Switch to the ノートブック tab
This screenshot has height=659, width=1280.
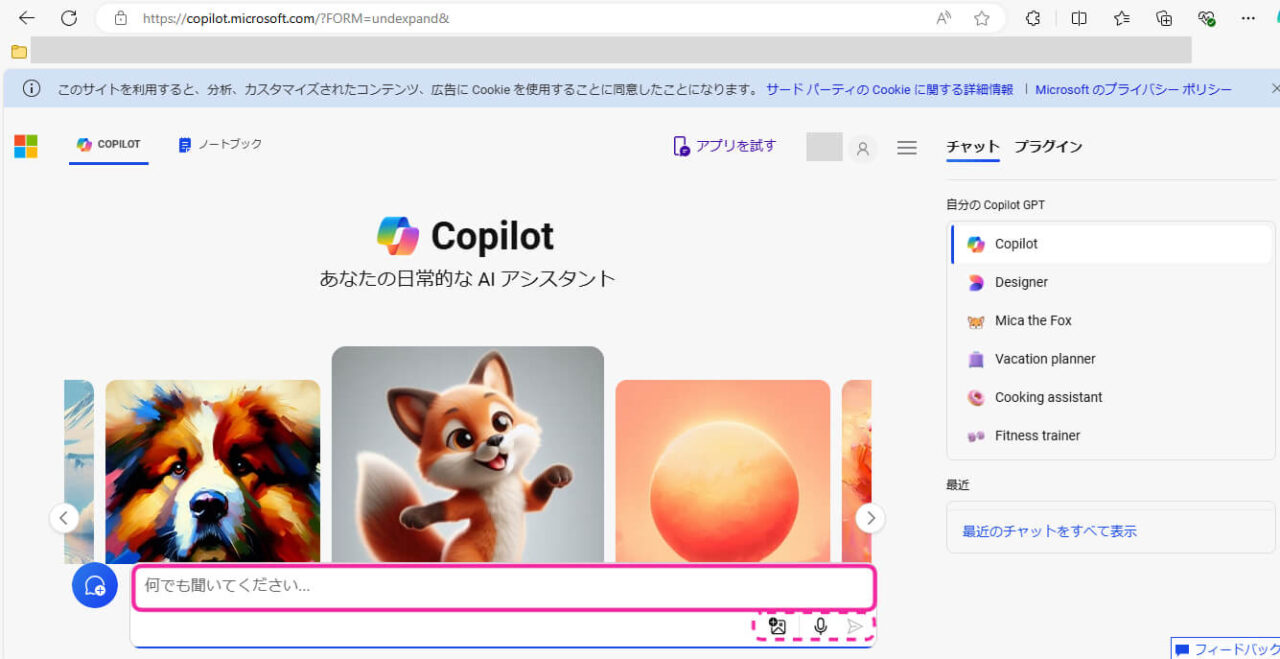(220, 145)
